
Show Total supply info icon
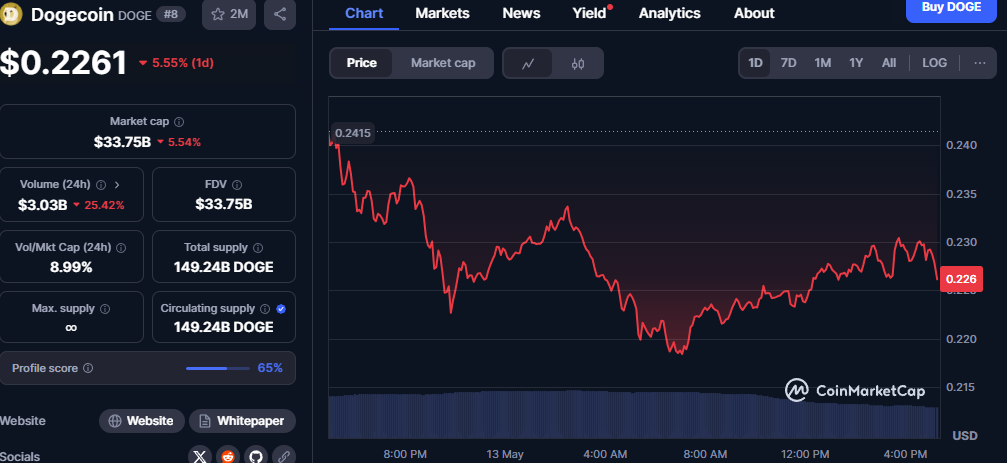pos(258,247)
